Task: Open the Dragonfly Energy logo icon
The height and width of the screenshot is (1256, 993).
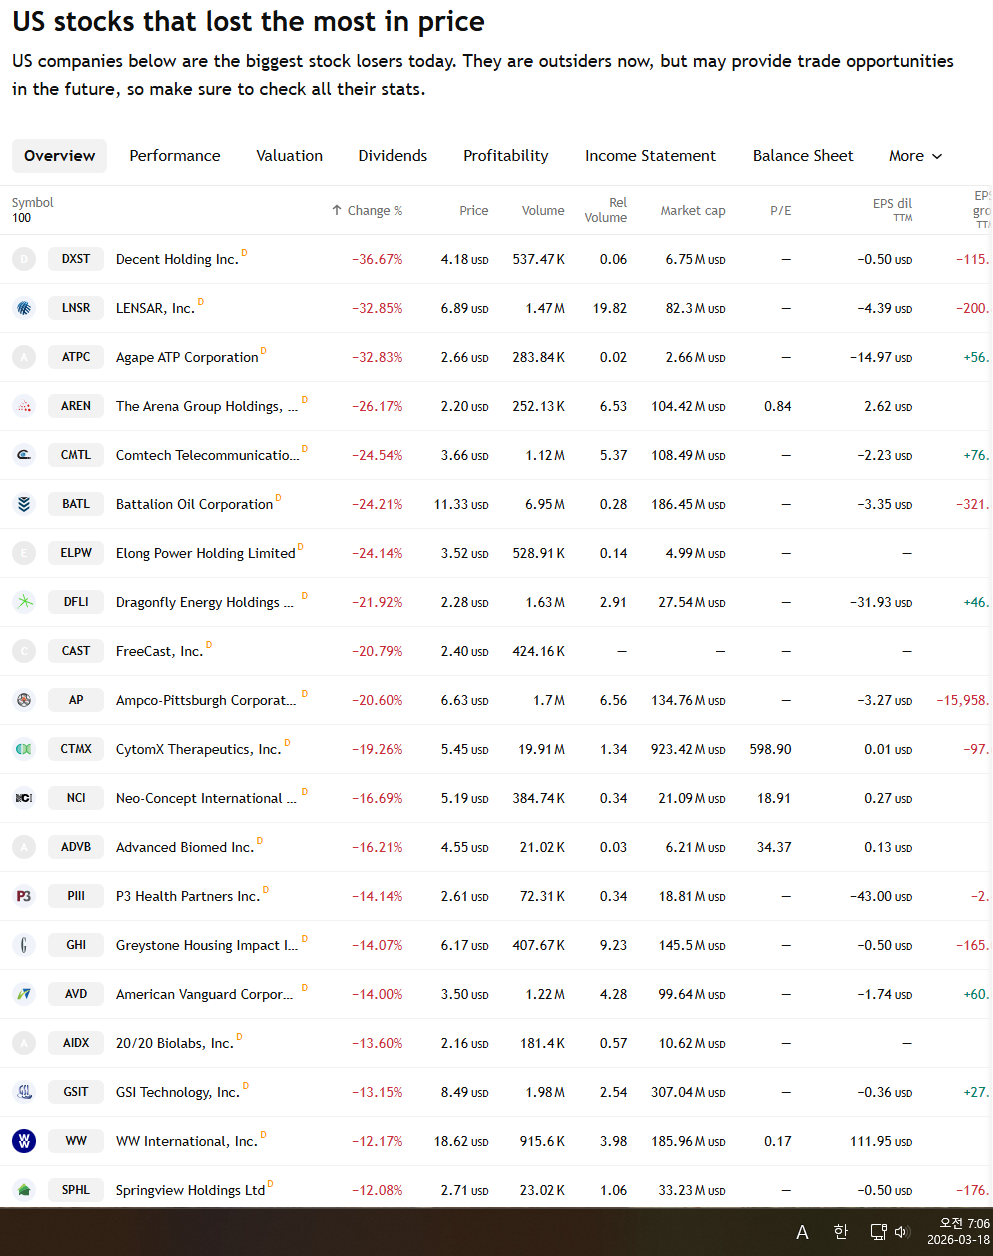Action: (24, 602)
